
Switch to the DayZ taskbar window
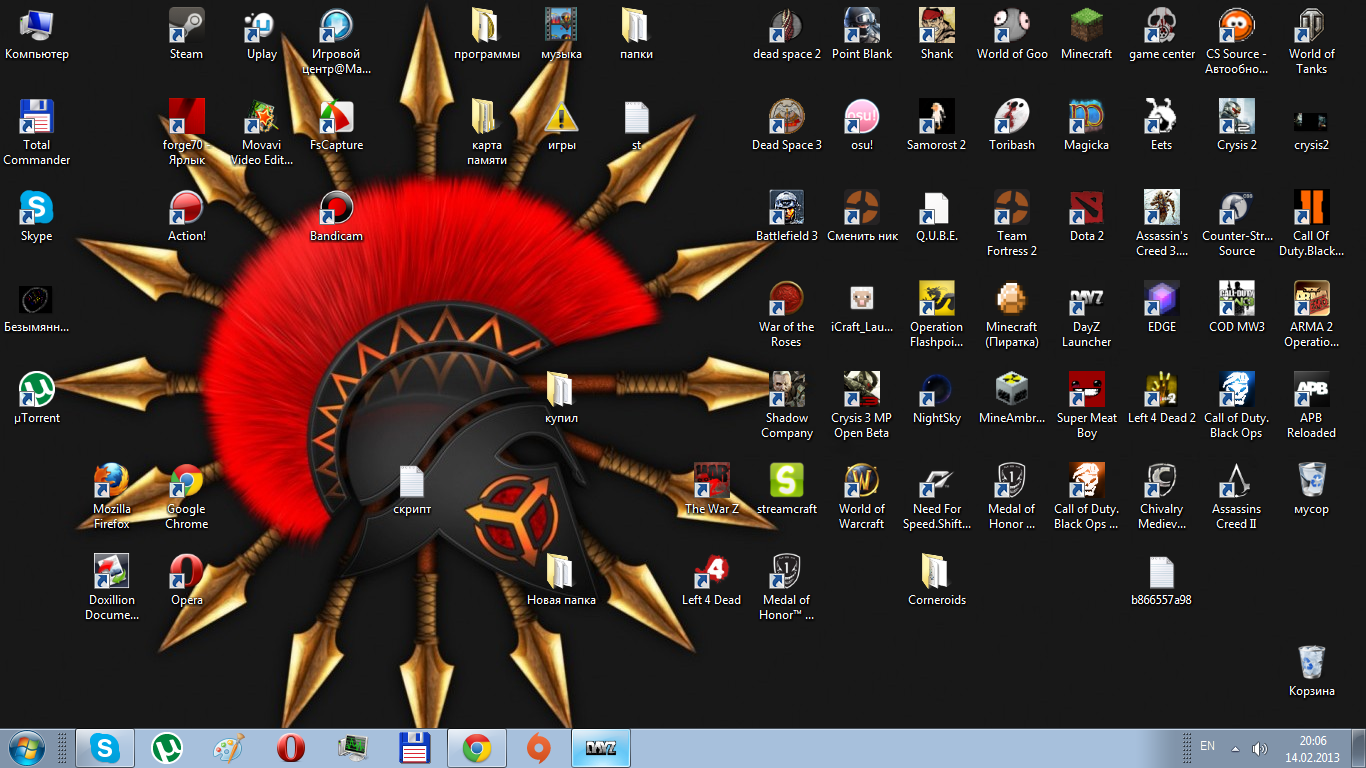point(601,747)
